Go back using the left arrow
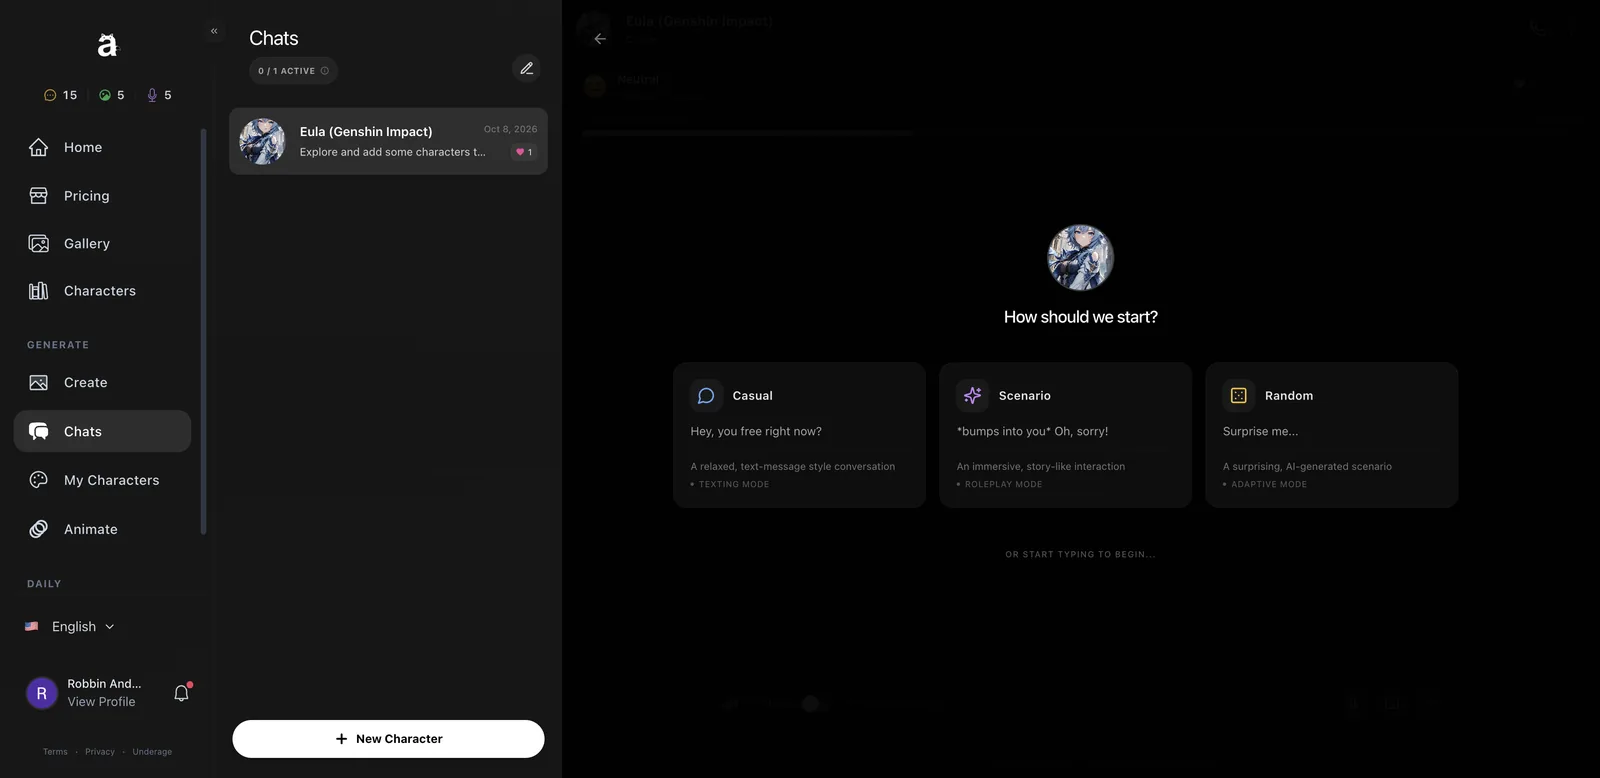This screenshot has width=1600, height=778. (600, 39)
